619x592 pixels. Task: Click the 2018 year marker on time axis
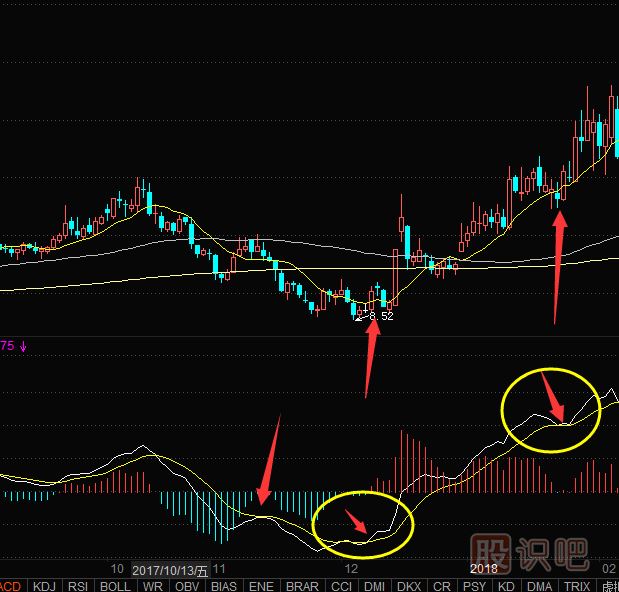click(484, 569)
